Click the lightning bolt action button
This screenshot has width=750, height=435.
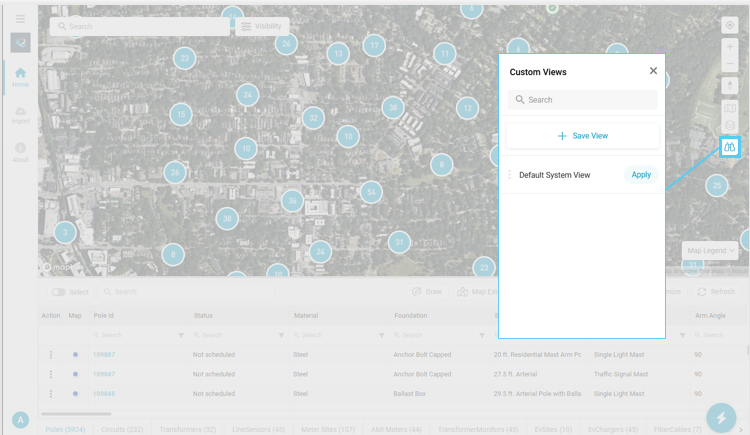tap(721, 418)
